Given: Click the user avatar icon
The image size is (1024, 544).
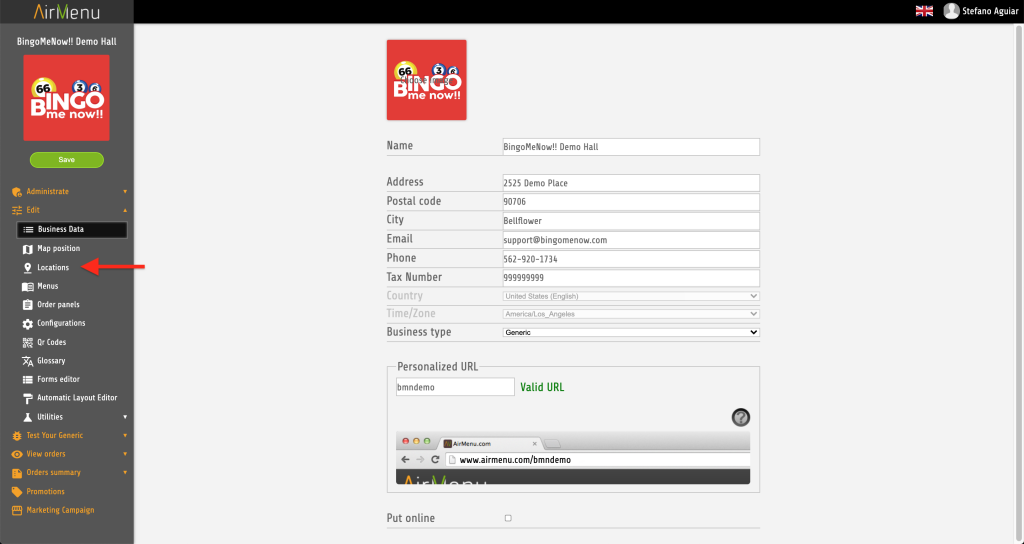Looking at the screenshot, I should coord(951,11).
